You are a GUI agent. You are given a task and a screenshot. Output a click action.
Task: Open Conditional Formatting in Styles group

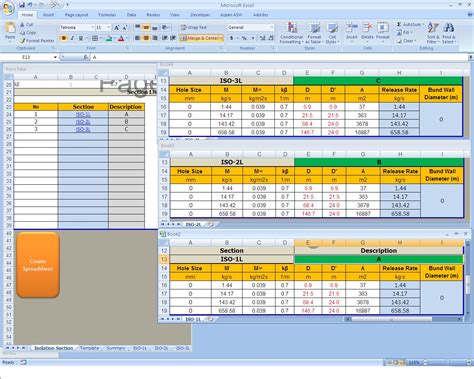[292, 33]
